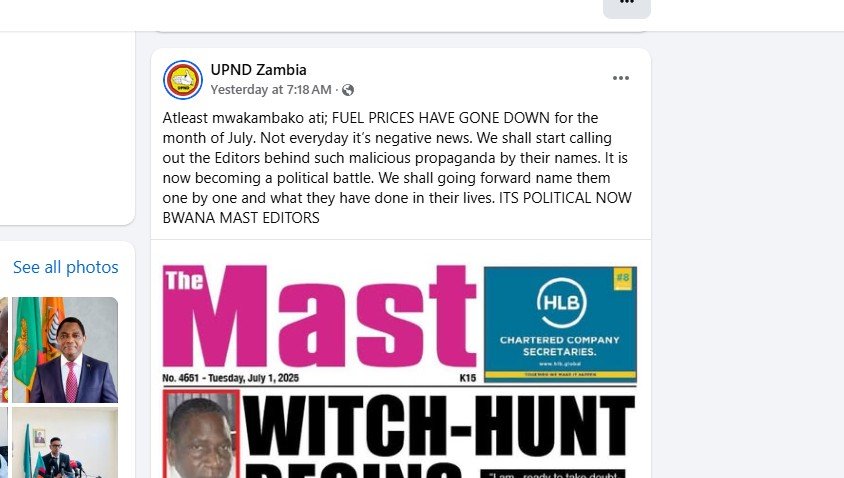Open photo of man in suit with flags
This screenshot has width=844, height=478.
pos(65,350)
